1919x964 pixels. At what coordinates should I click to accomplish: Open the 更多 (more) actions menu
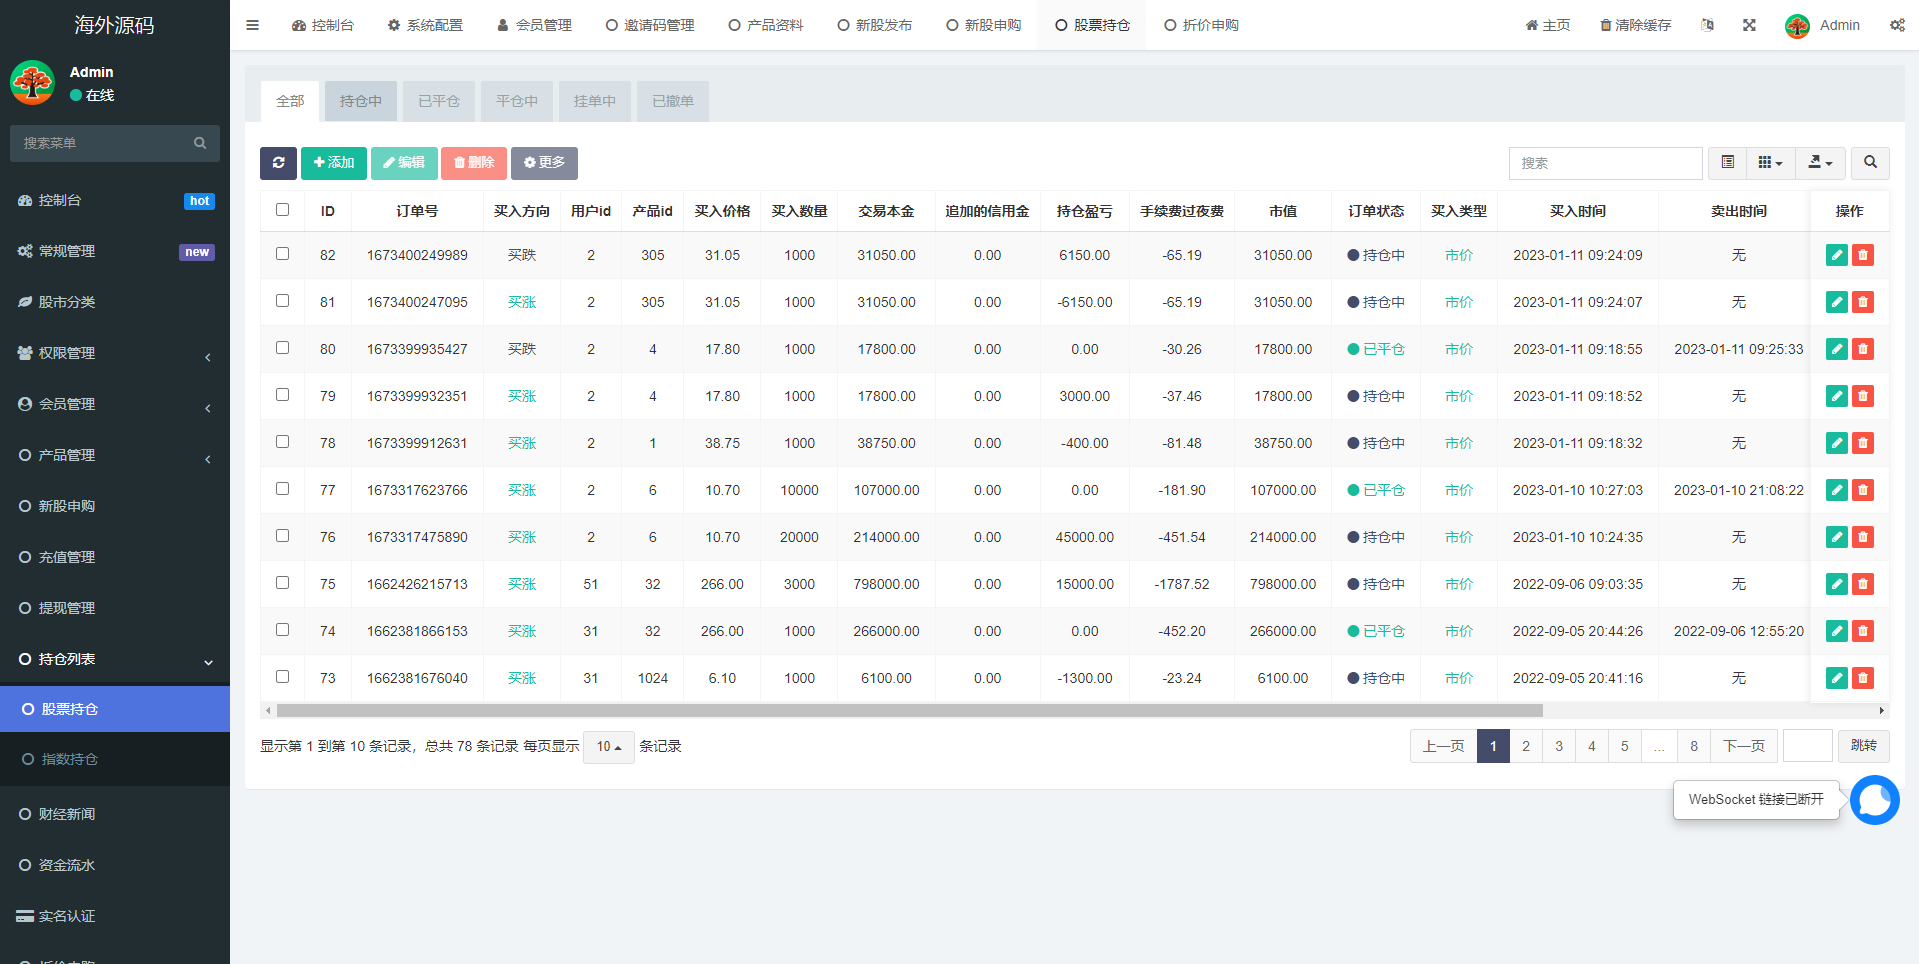(544, 162)
